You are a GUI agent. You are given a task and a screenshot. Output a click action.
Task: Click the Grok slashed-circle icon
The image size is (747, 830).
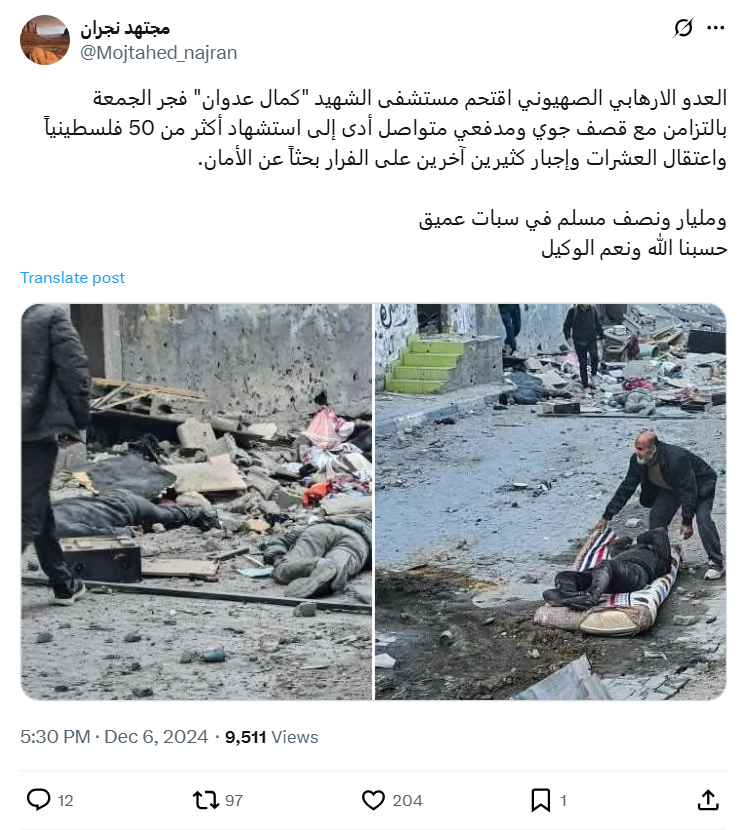(683, 28)
